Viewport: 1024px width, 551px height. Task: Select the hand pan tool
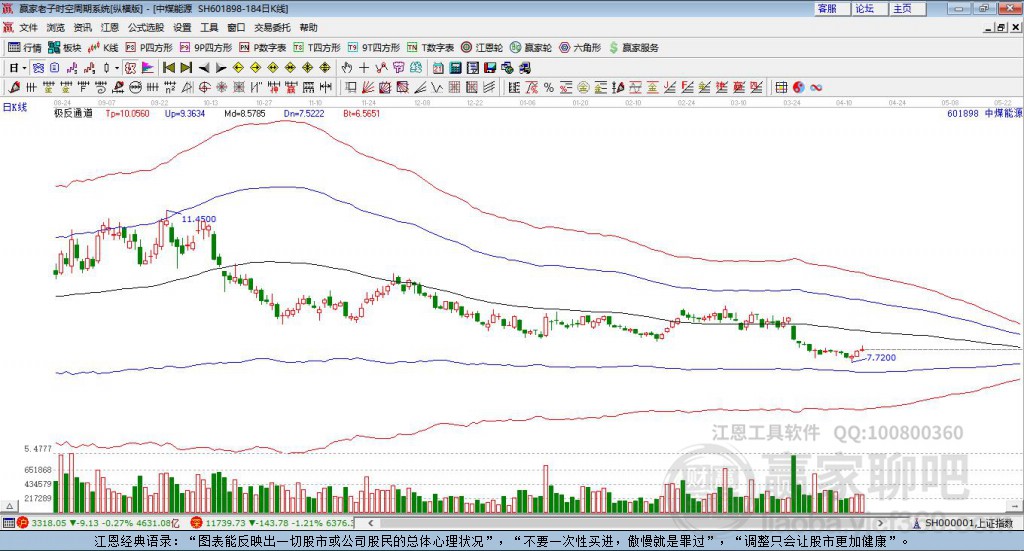(347, 67)
